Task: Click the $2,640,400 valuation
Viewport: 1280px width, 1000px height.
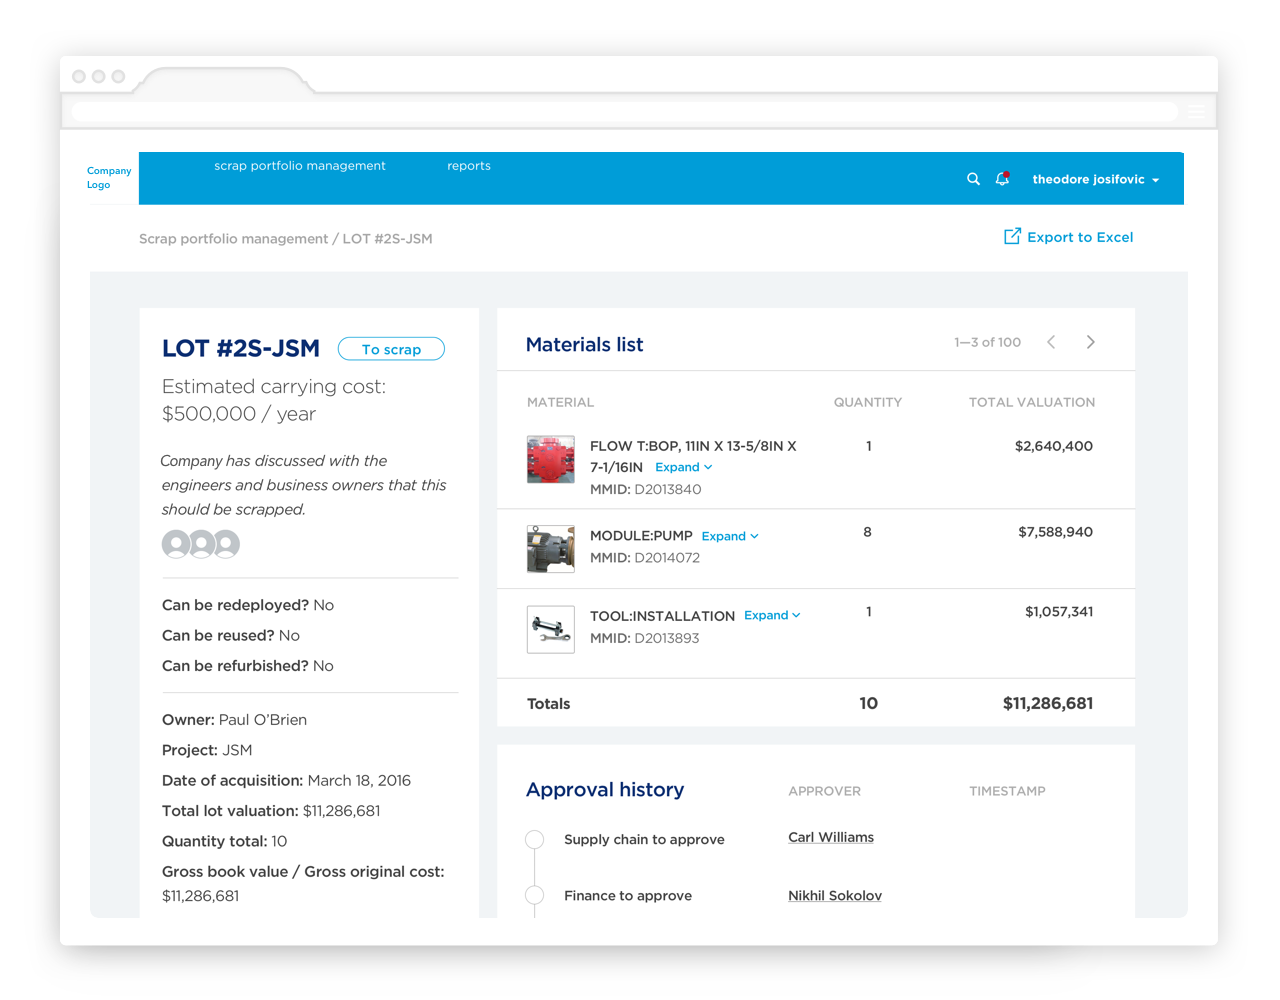Action: click(1054, 446)
